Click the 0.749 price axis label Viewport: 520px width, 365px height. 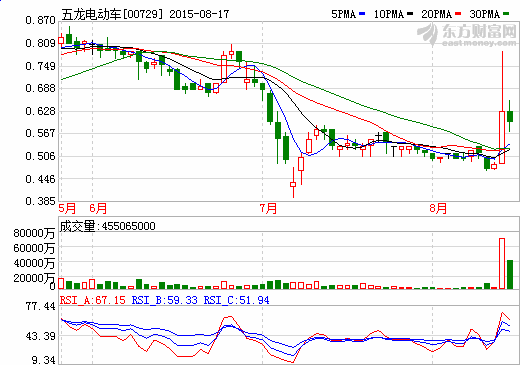(x=40, y=66)
